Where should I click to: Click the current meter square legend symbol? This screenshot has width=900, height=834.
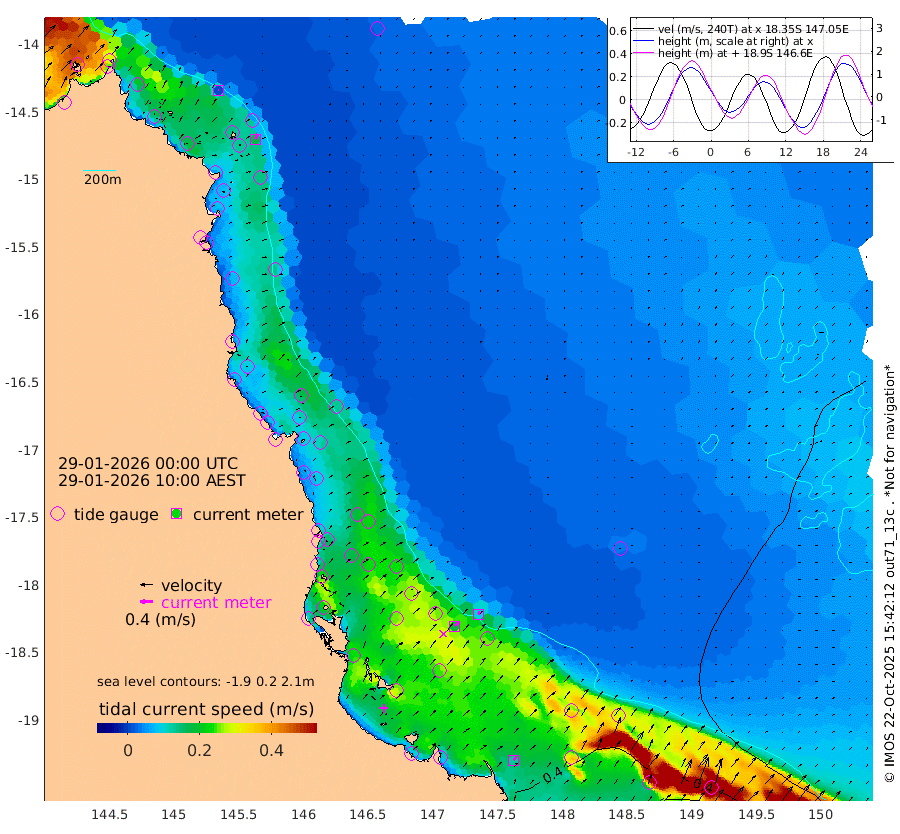177,514
